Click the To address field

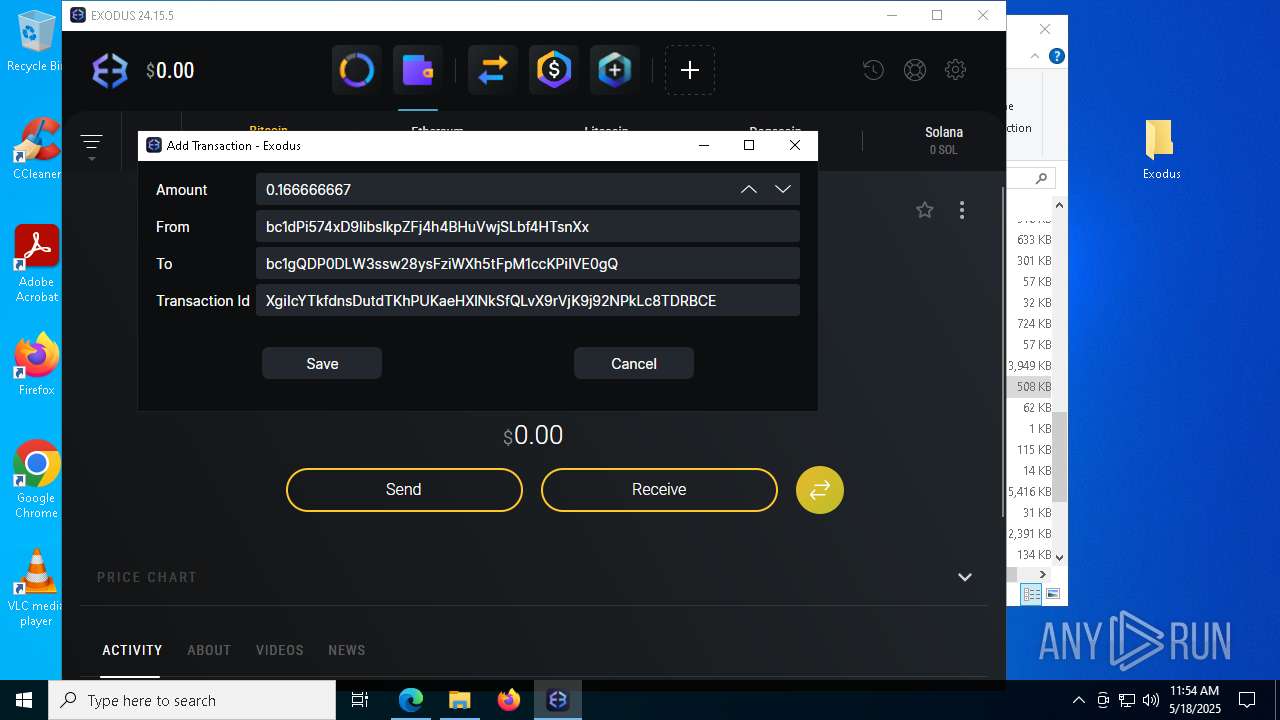click(528, 264)
